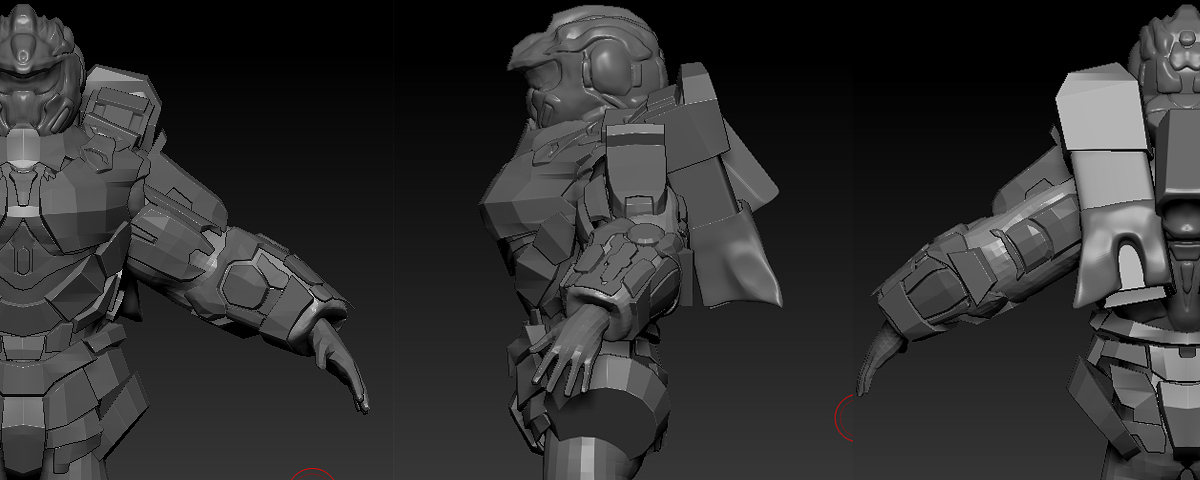Select the side-profile character's open hand
1200x480 pixels.
pyautogui.click(x=569, y=349)
